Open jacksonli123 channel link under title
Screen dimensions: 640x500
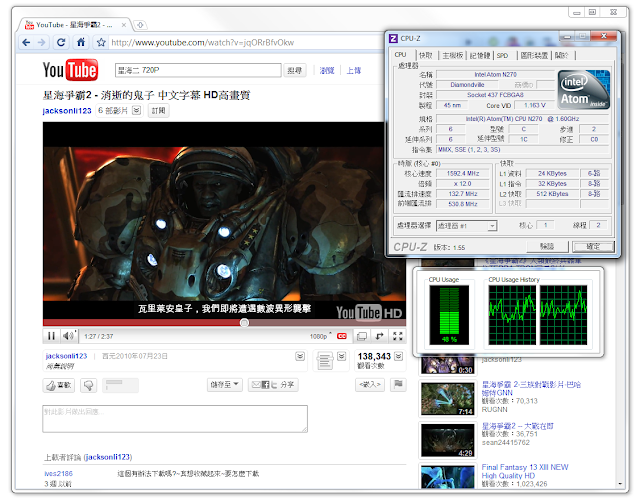(67, 111)
